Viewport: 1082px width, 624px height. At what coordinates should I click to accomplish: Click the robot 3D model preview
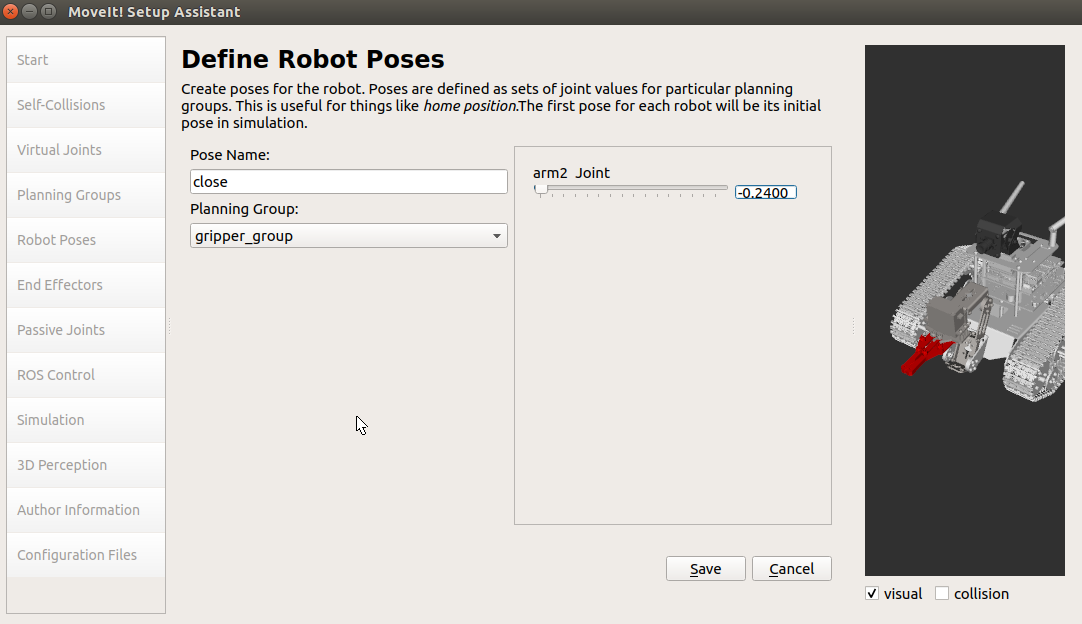pyautogui.click(x=965, y=311)
